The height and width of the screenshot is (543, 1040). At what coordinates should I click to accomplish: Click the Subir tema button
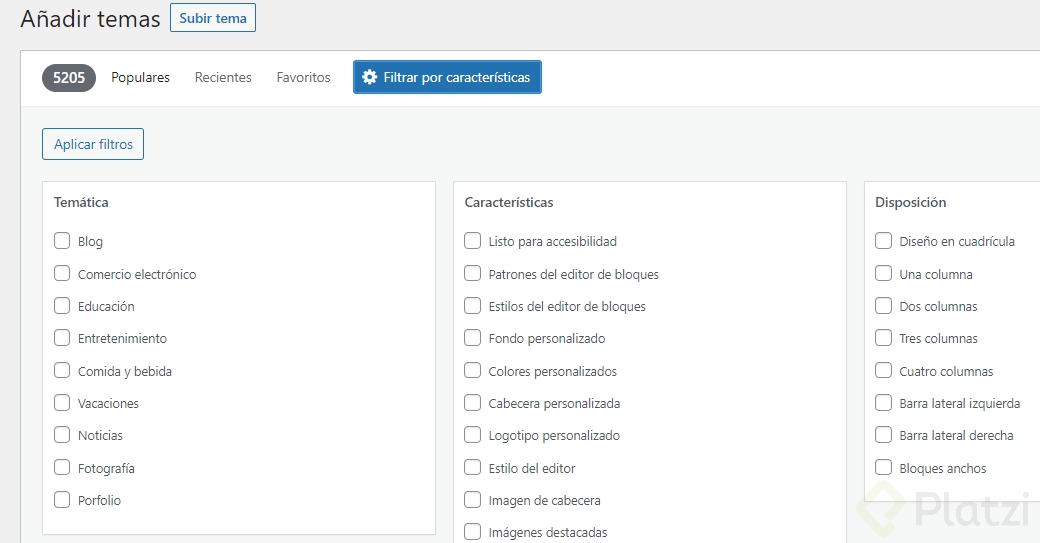[212, 18]
